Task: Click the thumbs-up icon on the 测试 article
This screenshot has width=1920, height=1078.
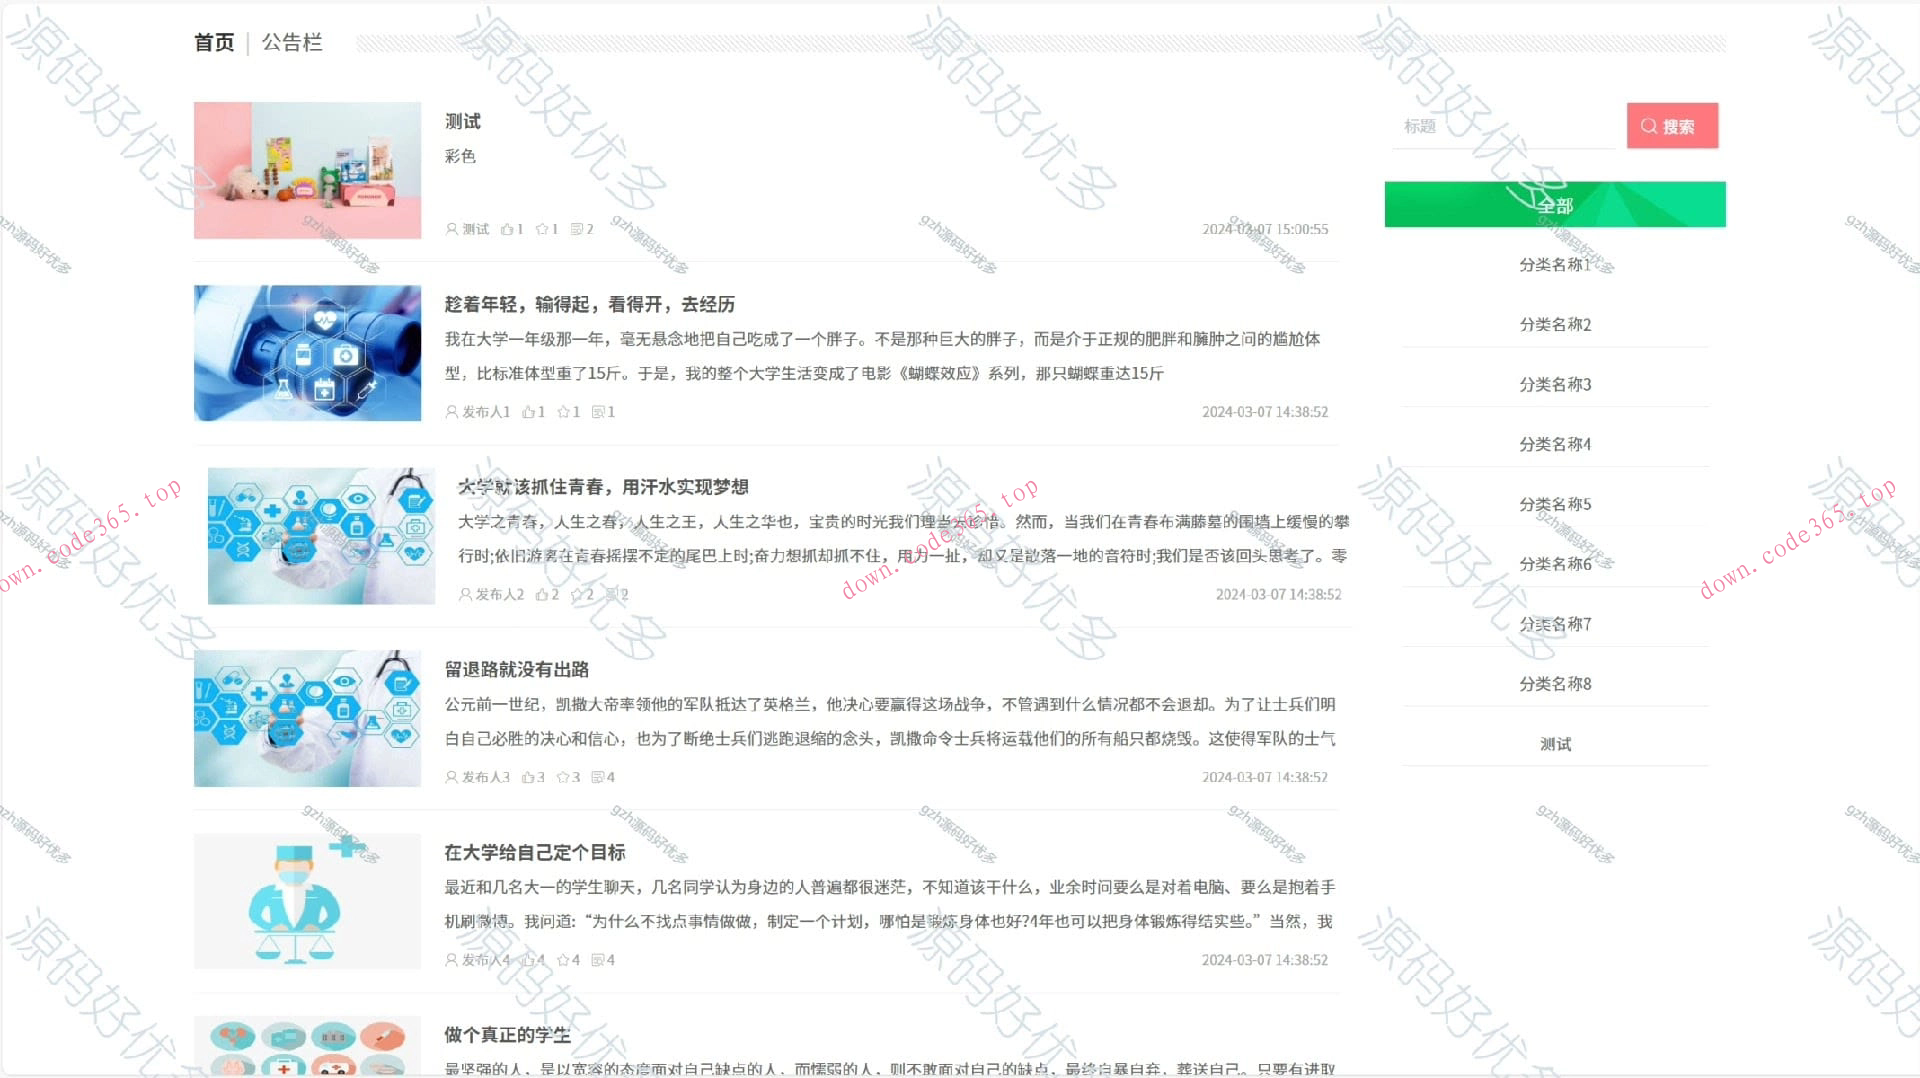Action: [507, 228]
